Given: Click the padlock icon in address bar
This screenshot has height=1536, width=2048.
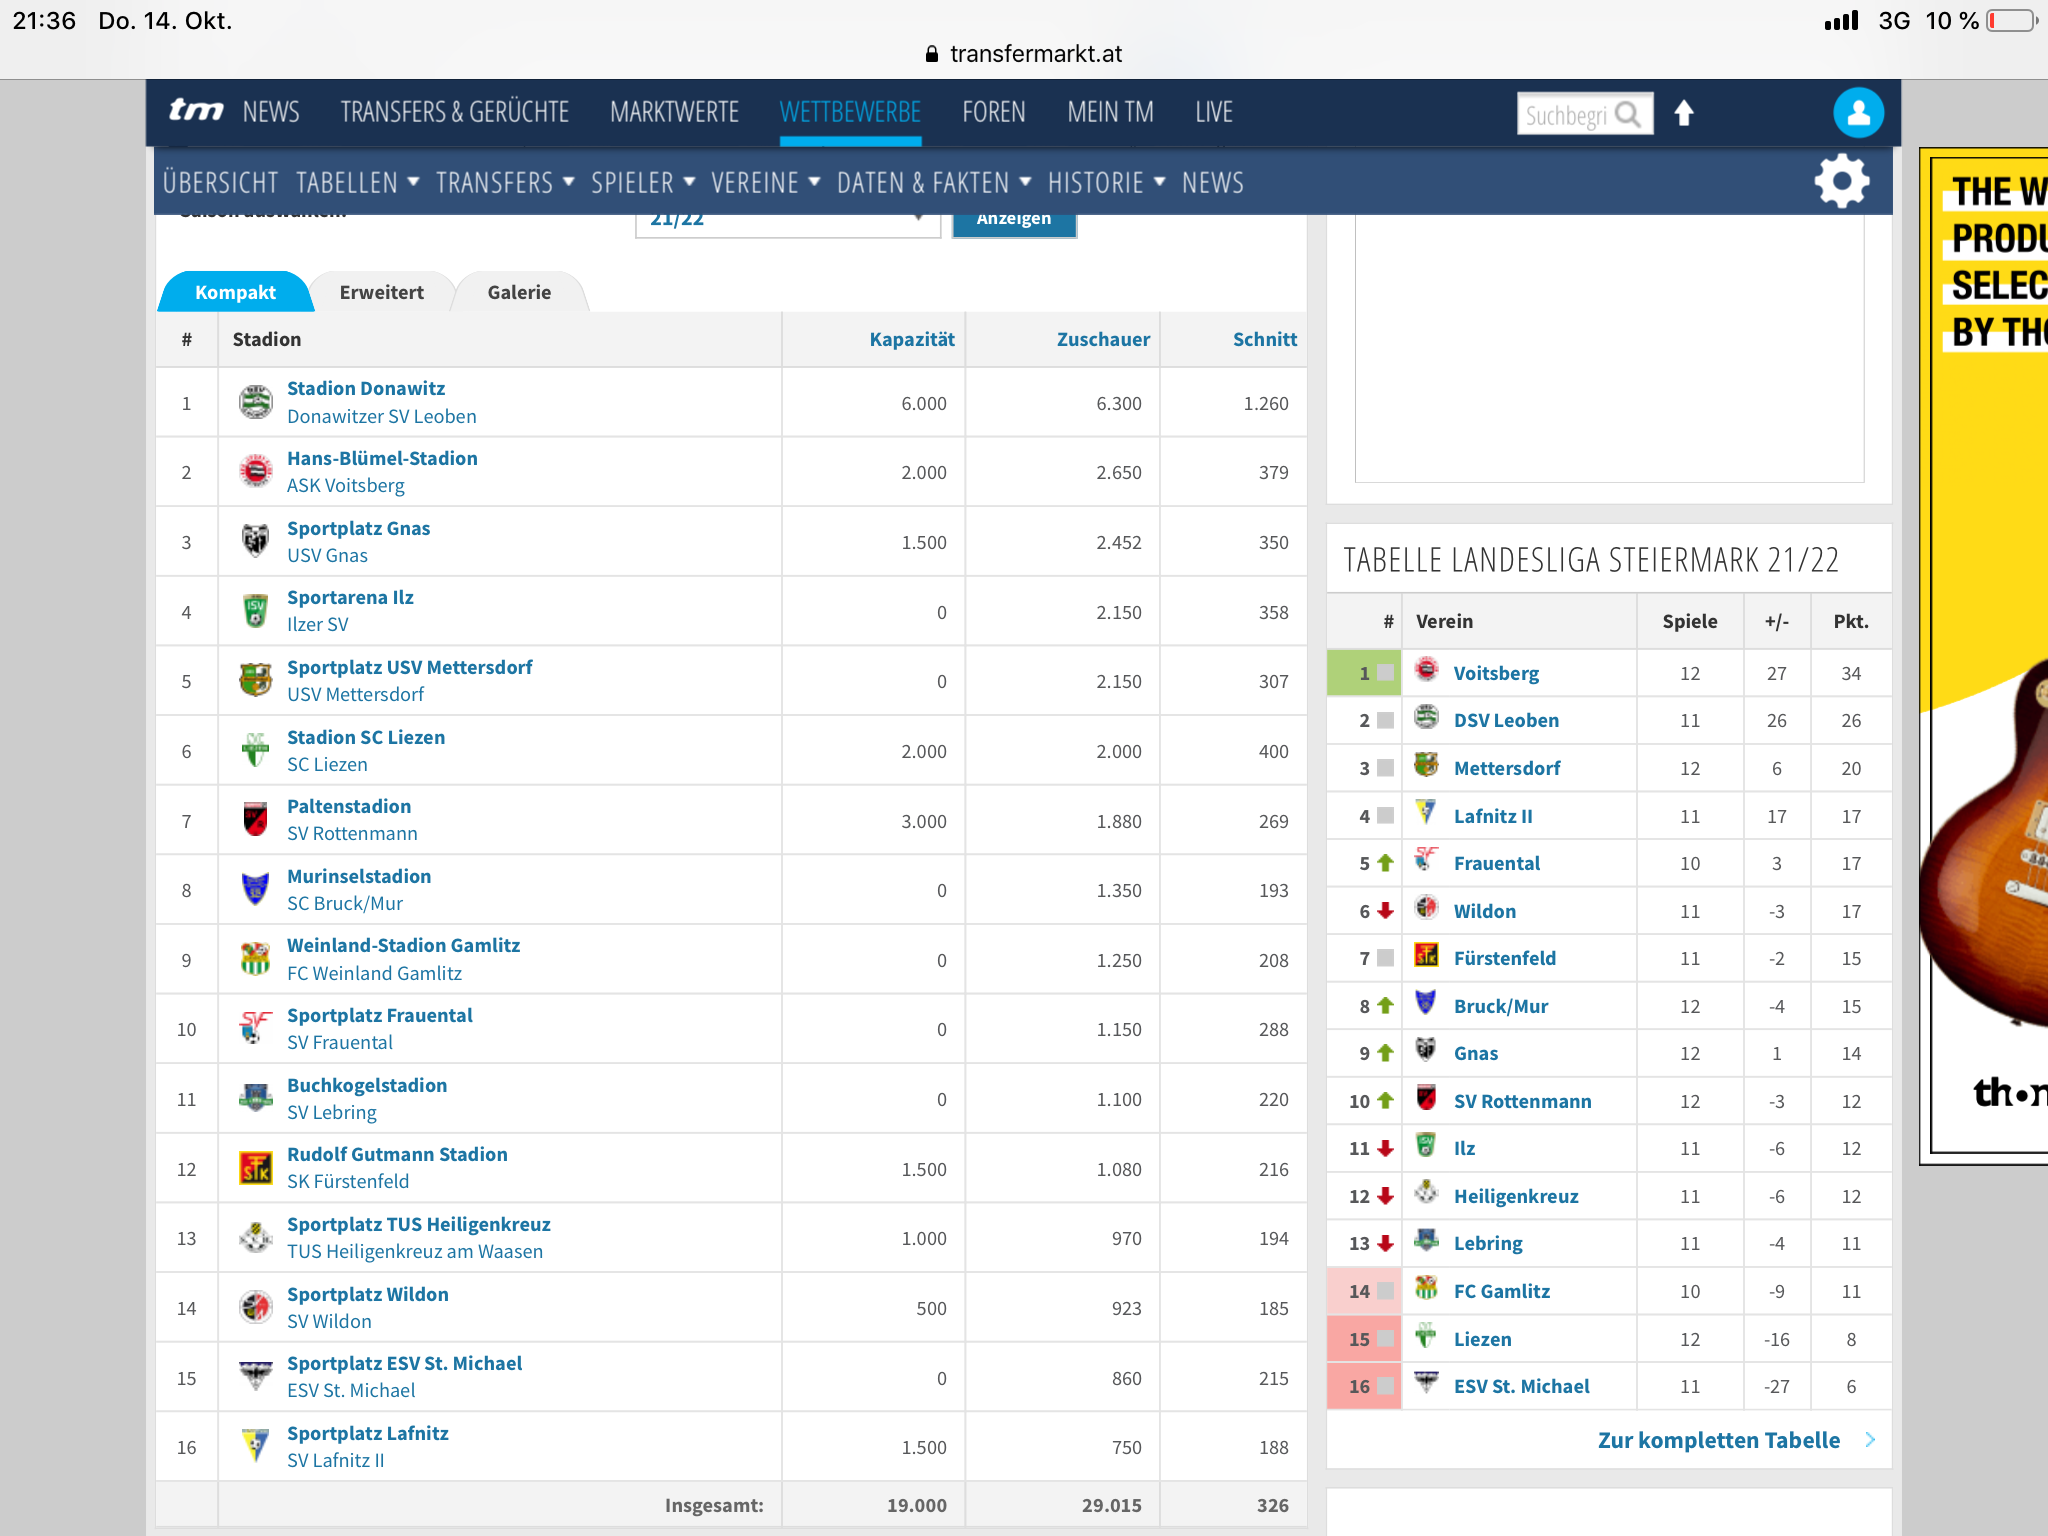Looking at the screenshot, I should tap(931, 54).
